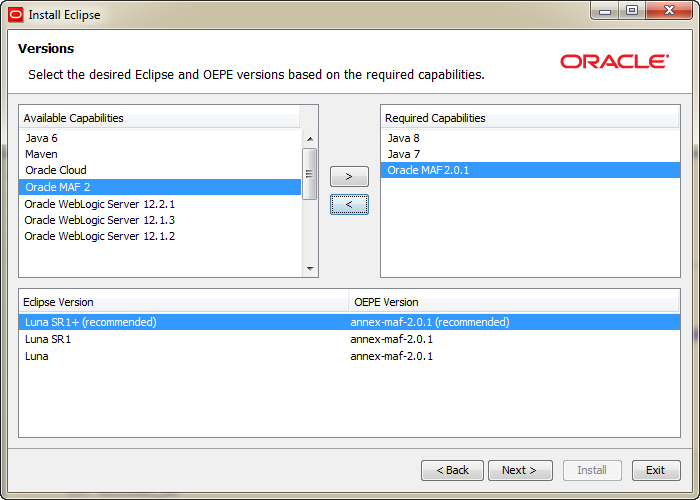
Task: Select Maven capability
Action: 160,154
